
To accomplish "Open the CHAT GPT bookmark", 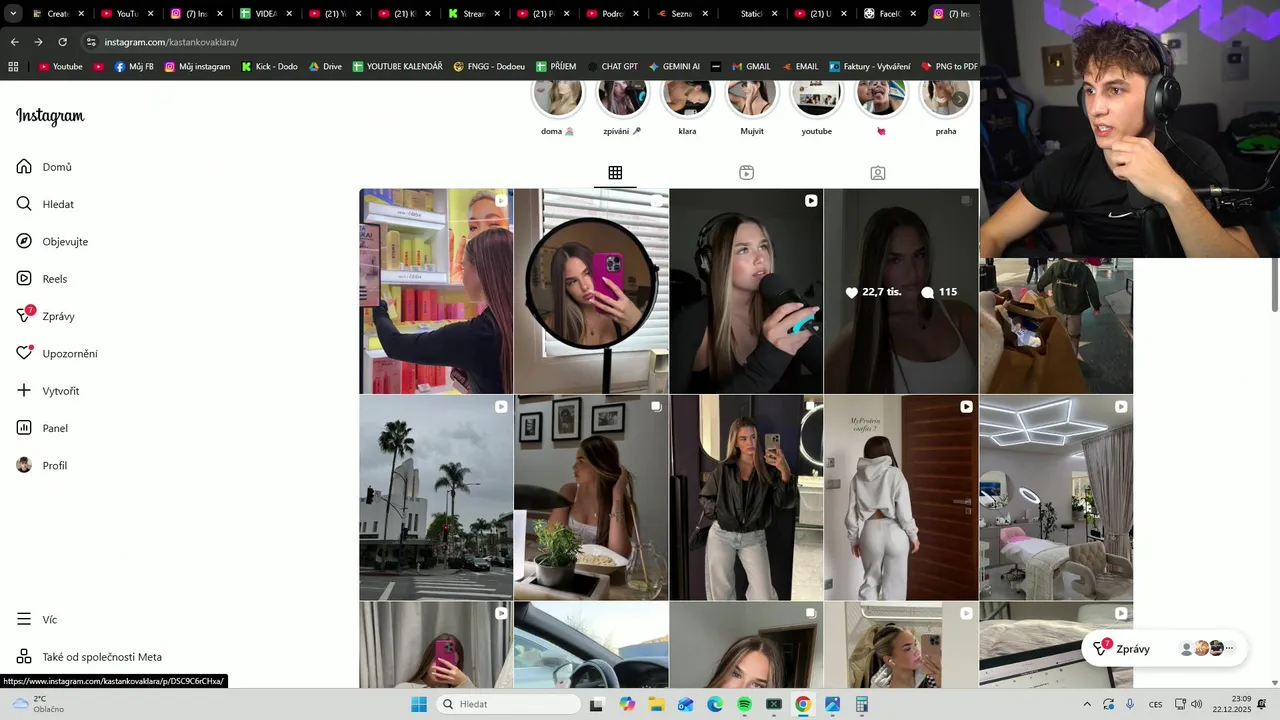I will pos(612,67).
